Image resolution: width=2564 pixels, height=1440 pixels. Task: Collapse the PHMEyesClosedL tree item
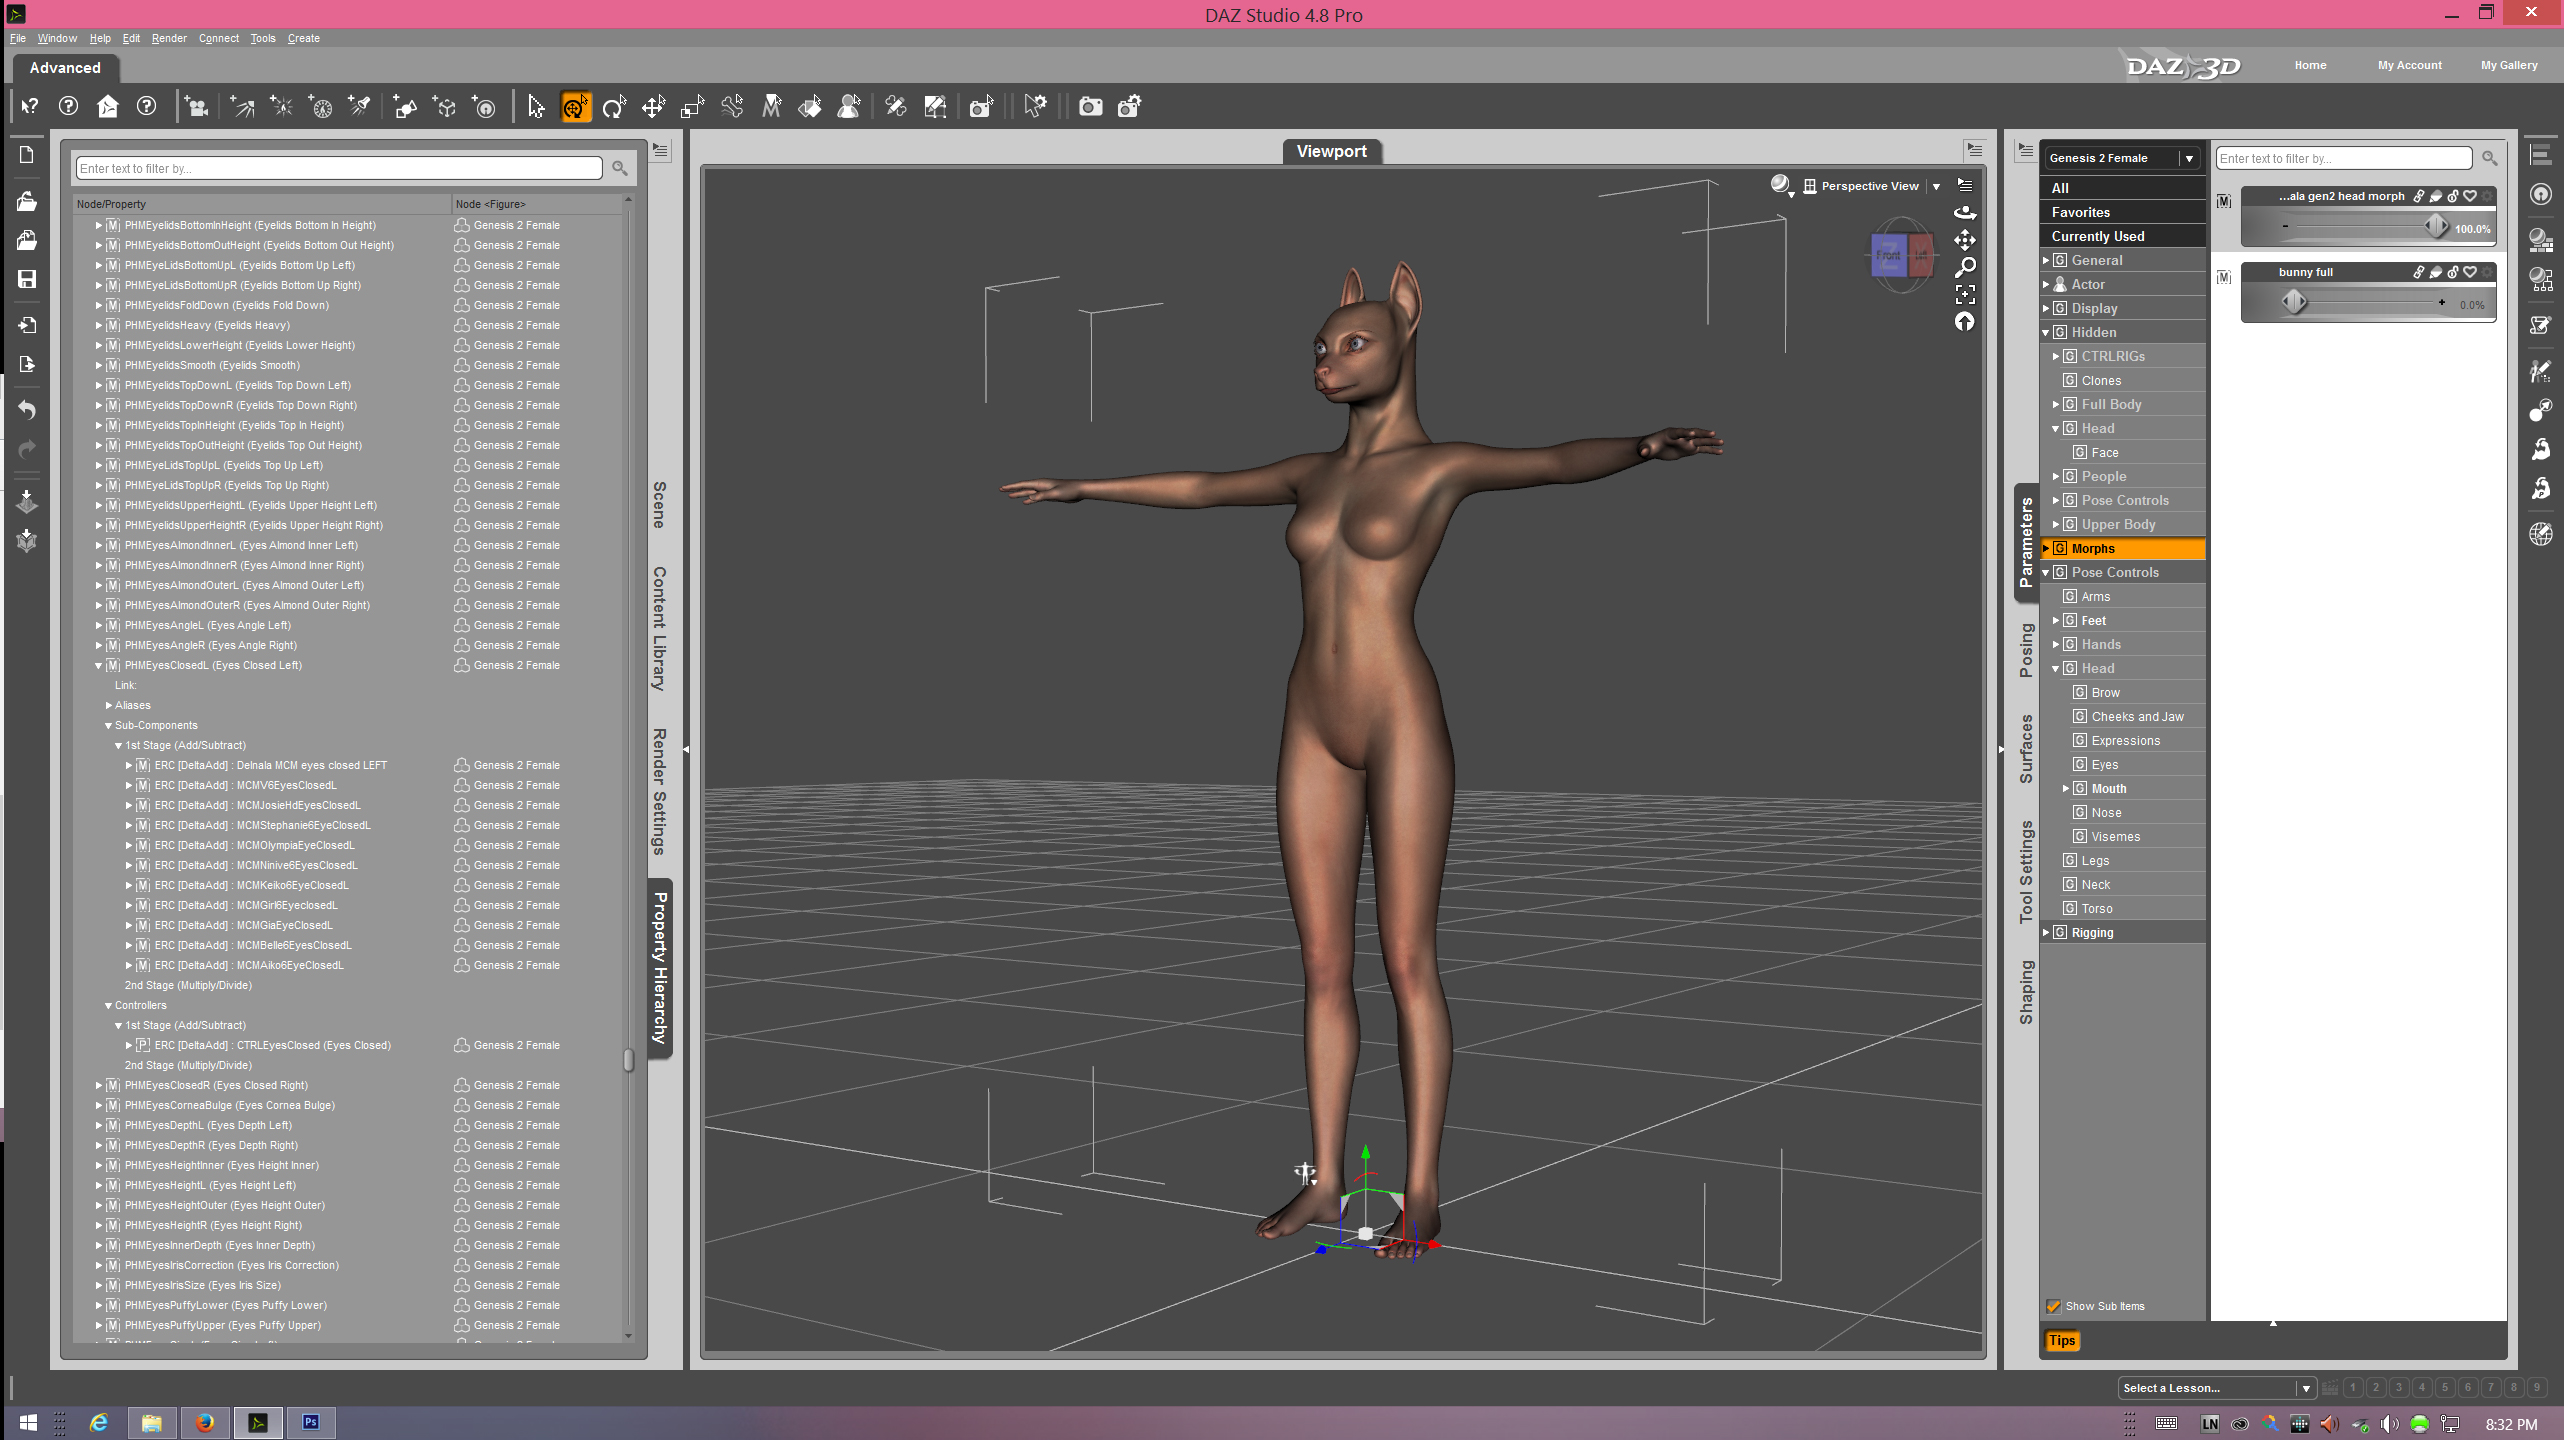pos(99,665)
